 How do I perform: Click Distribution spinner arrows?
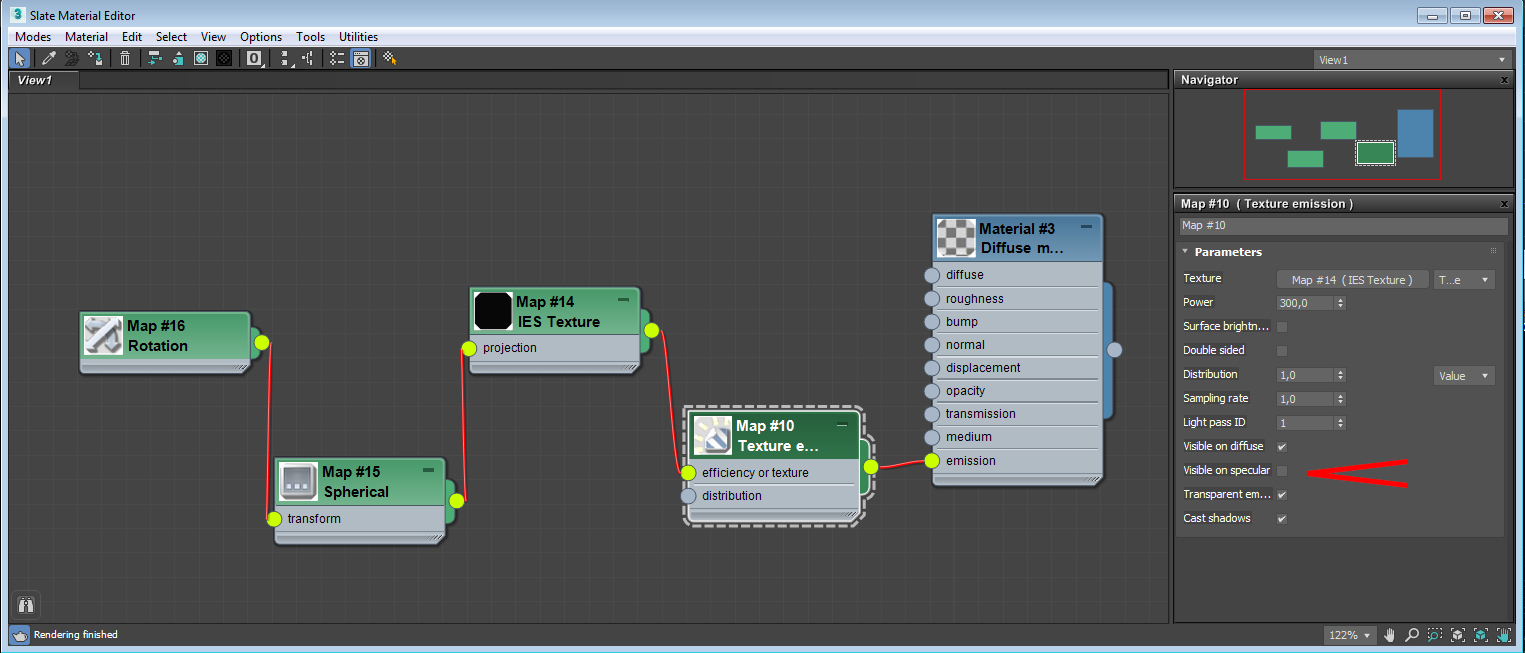(1340, 375)
